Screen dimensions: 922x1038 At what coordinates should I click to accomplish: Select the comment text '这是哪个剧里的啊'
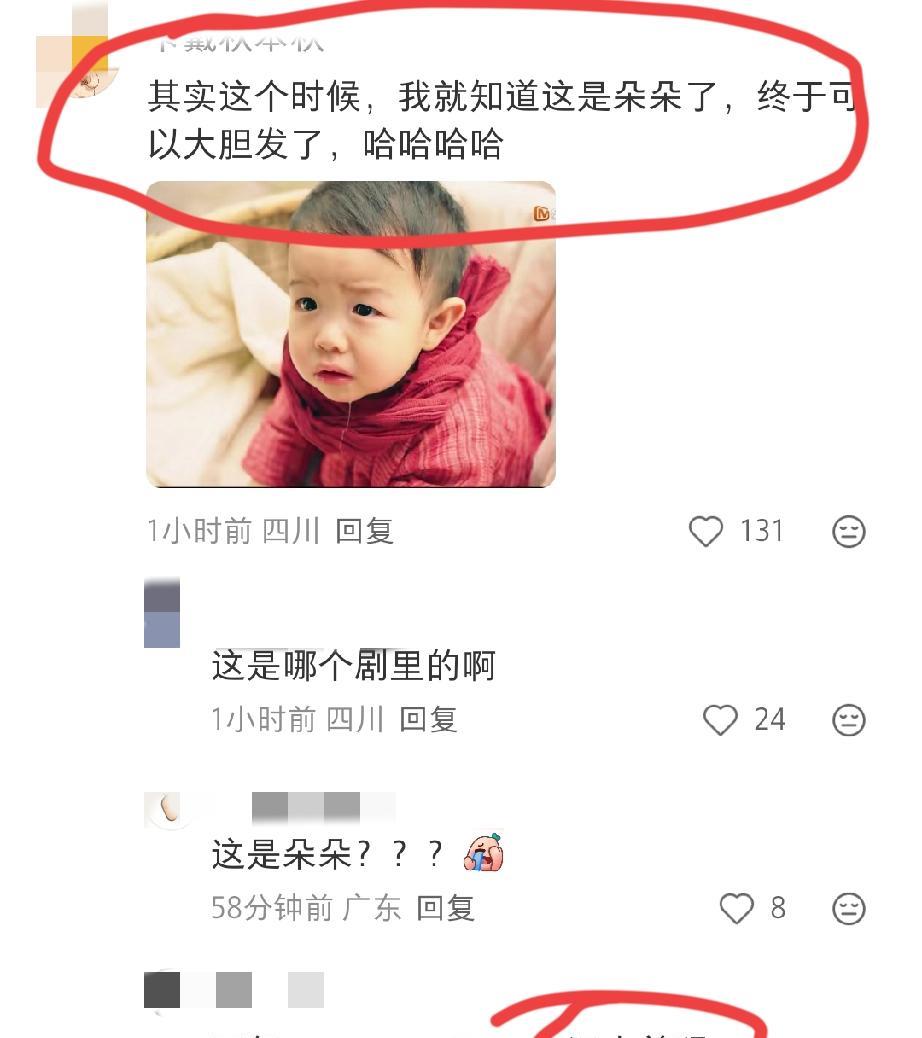point(353,665)
